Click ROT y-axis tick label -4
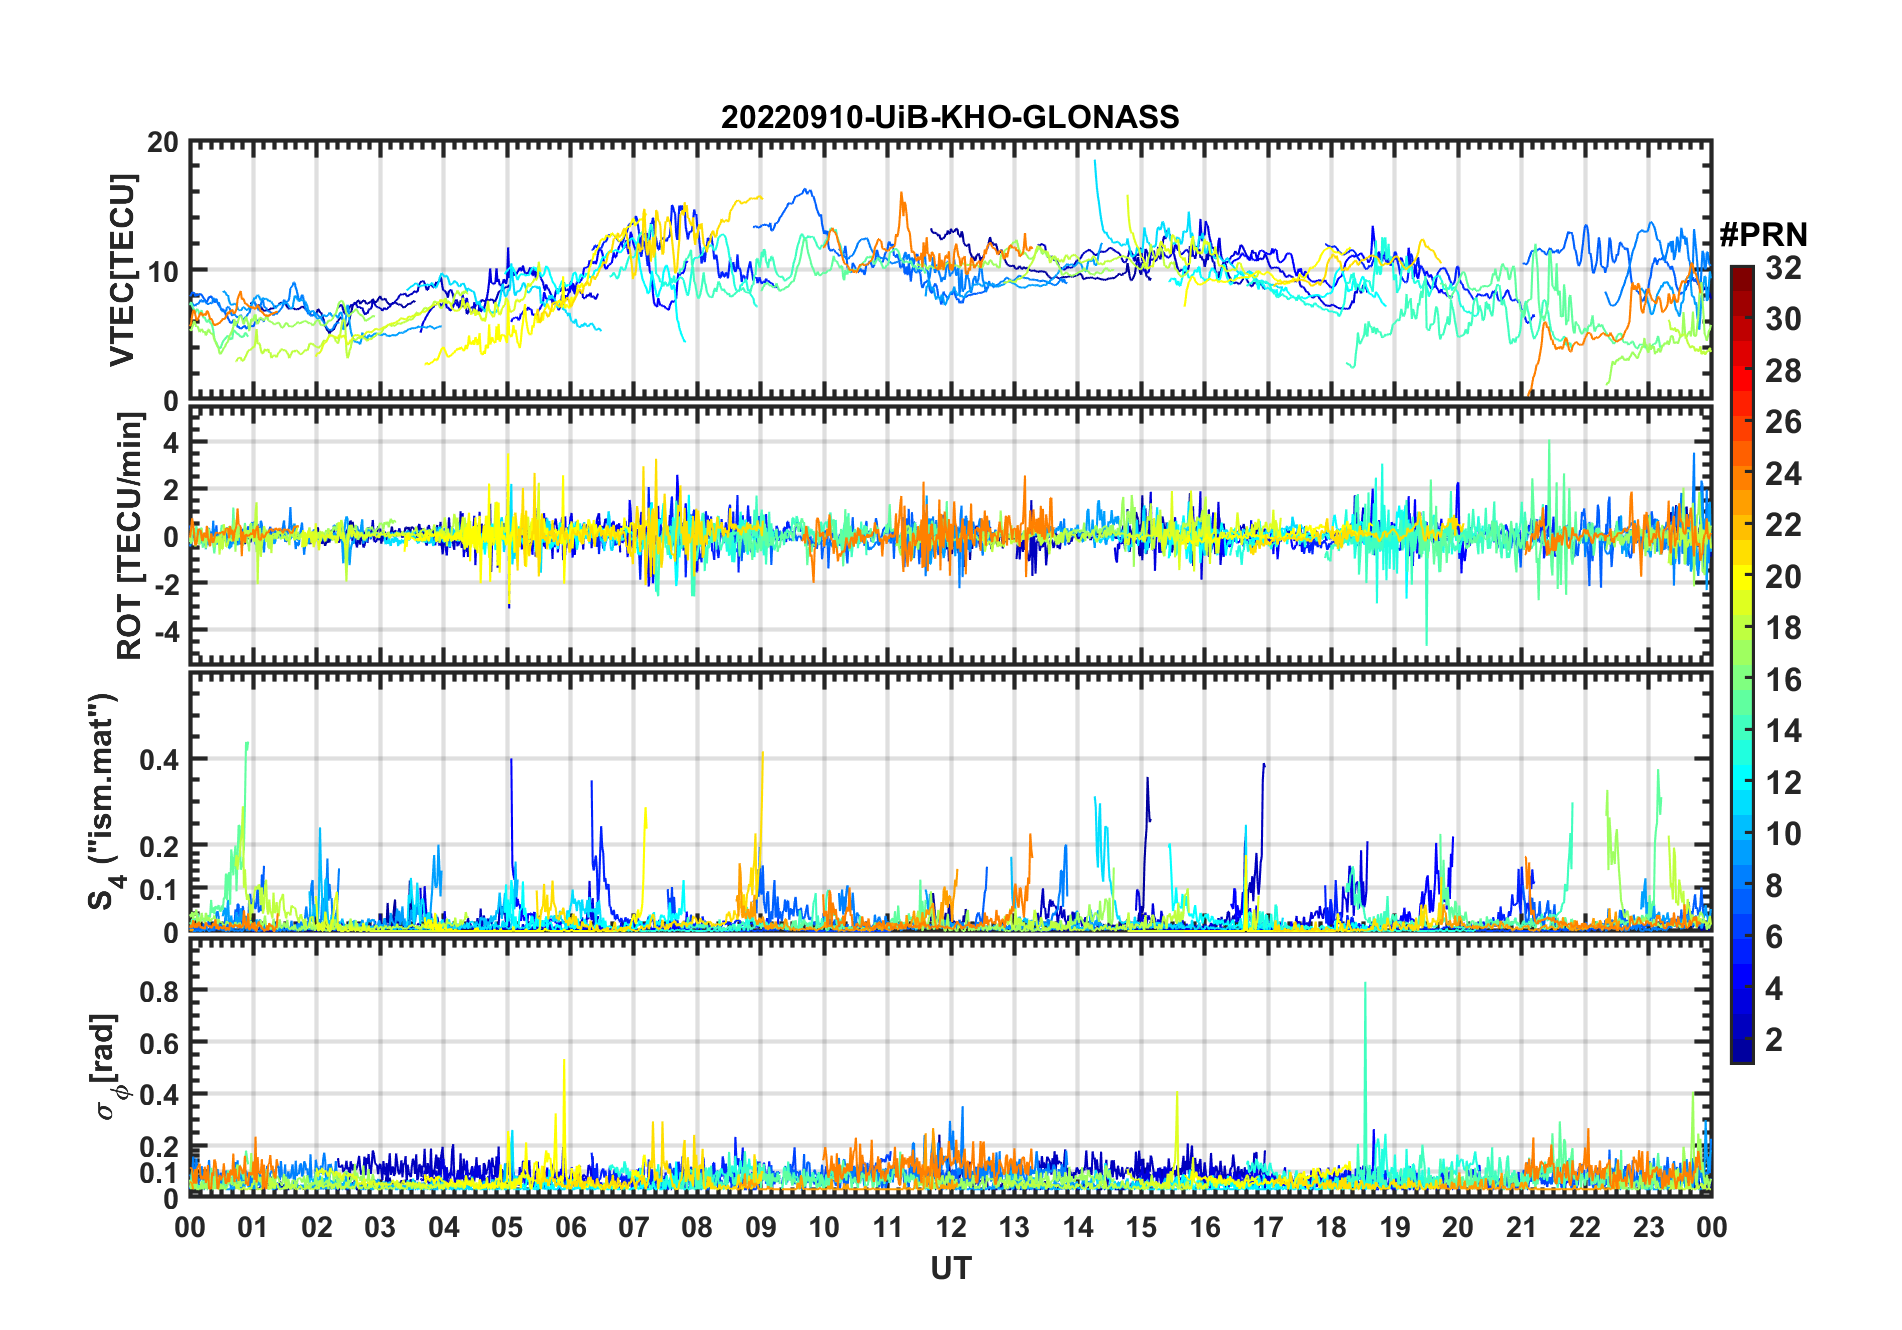 (167, 631)
